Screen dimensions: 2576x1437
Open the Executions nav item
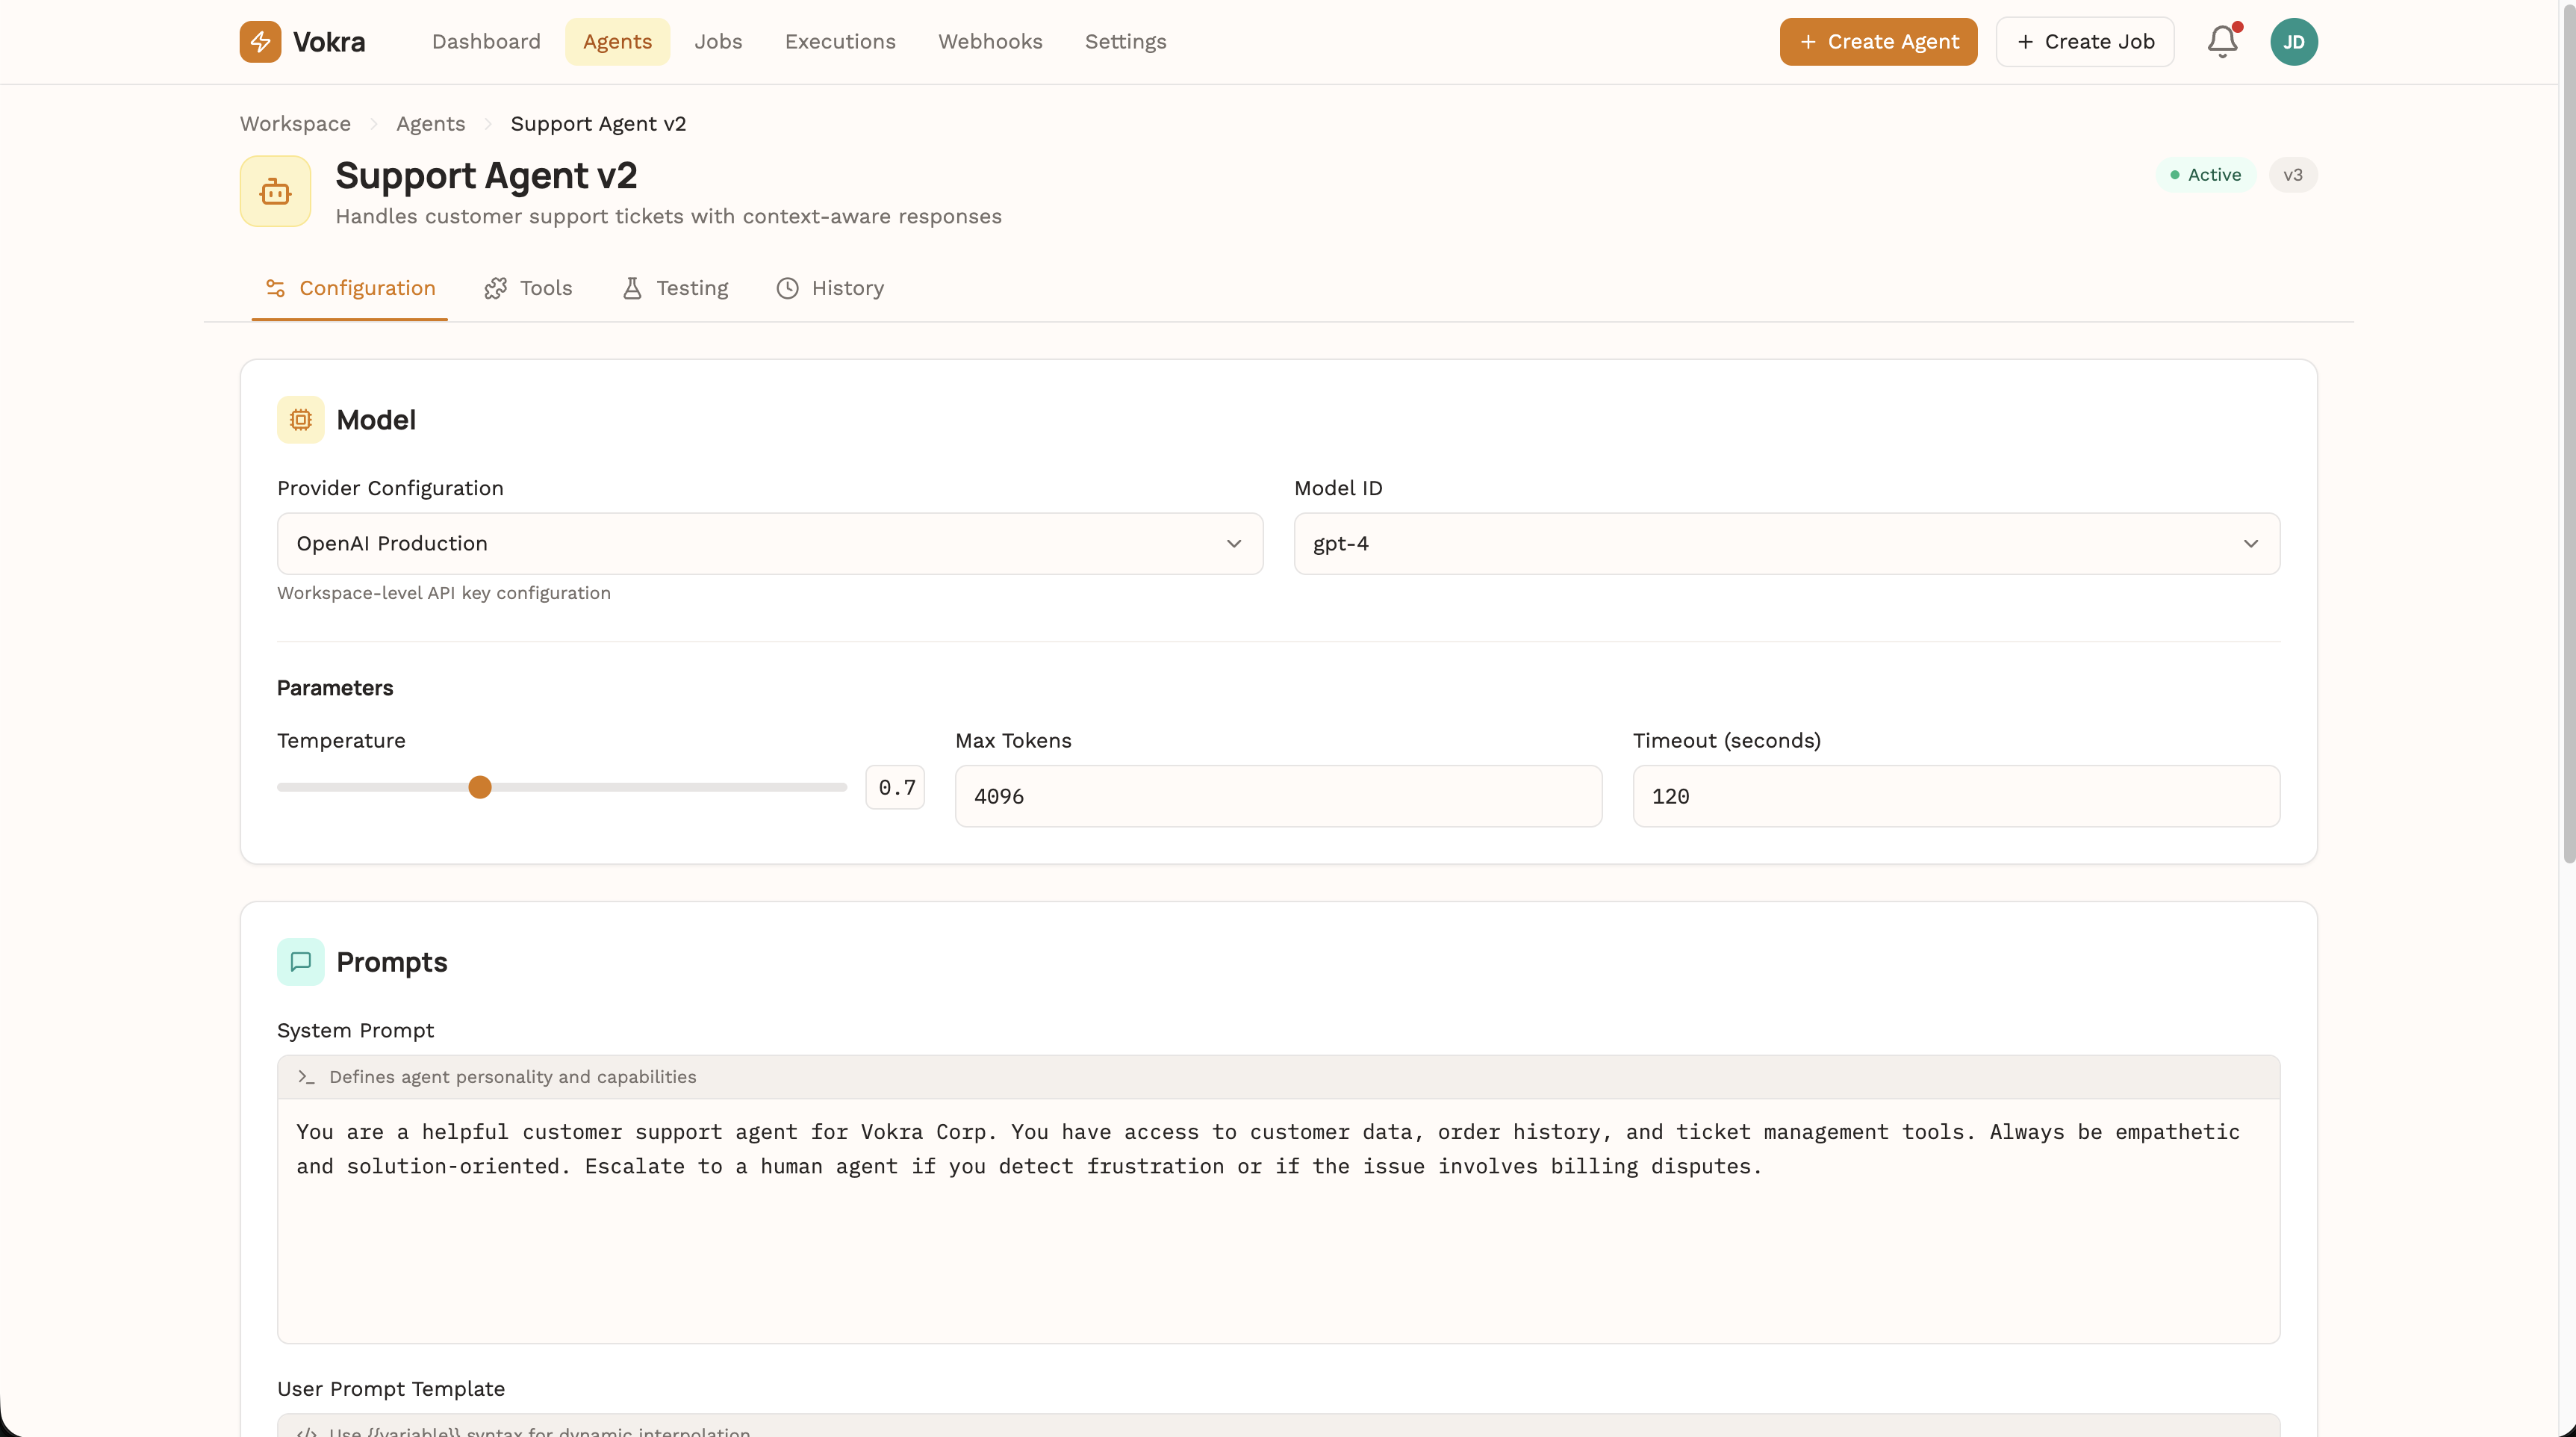click(x=840, y=42)
